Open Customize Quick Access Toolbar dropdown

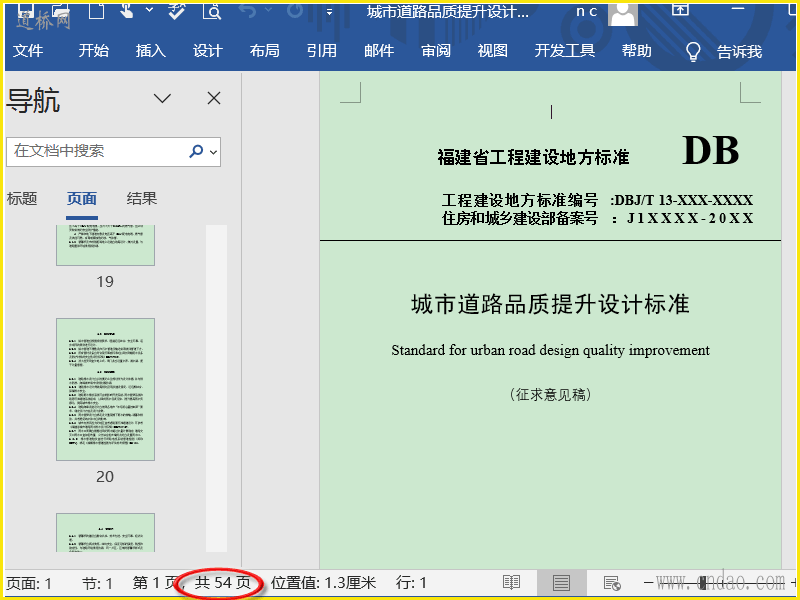[x=330, y=11]
